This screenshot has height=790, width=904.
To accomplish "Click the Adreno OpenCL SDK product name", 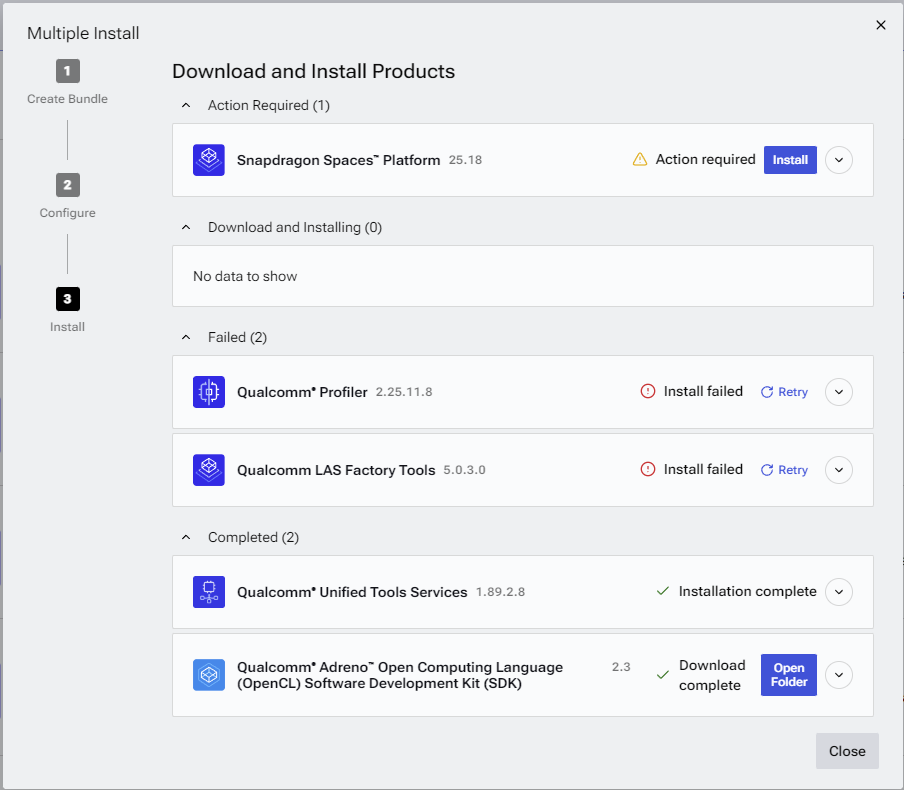I will [400, 675].
